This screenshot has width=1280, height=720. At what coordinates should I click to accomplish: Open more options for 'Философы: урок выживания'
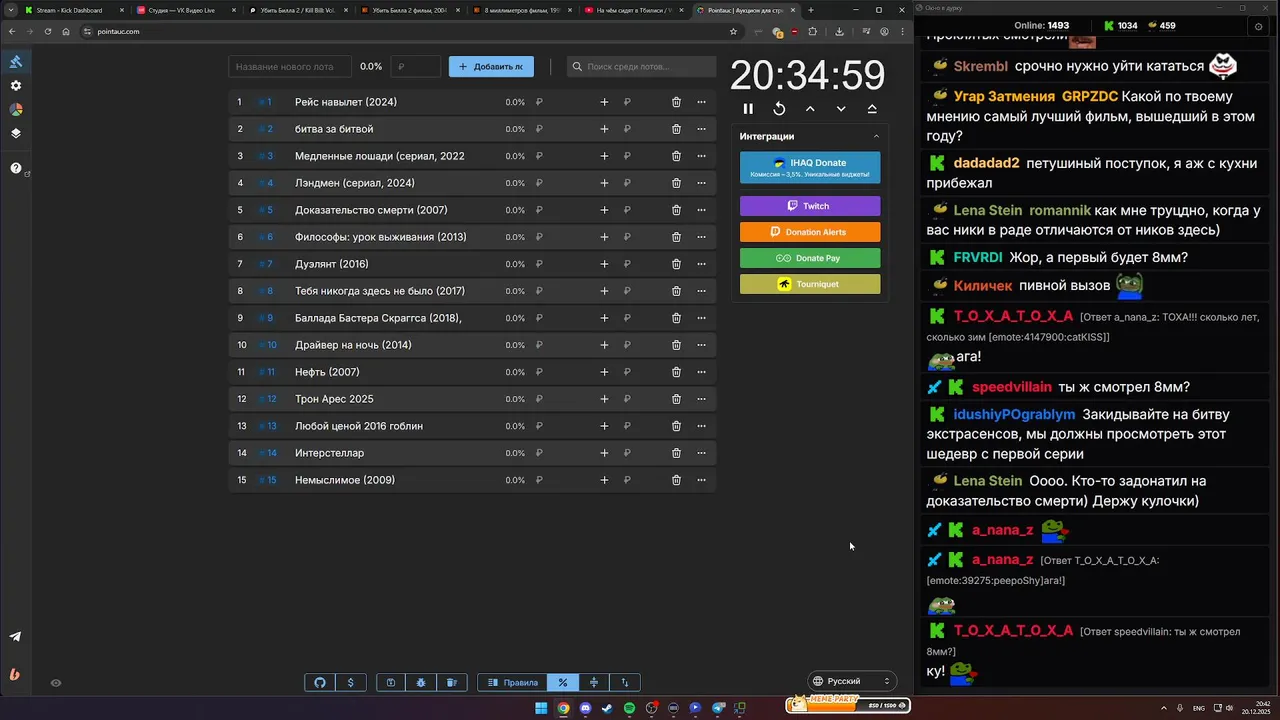(701, 237)
